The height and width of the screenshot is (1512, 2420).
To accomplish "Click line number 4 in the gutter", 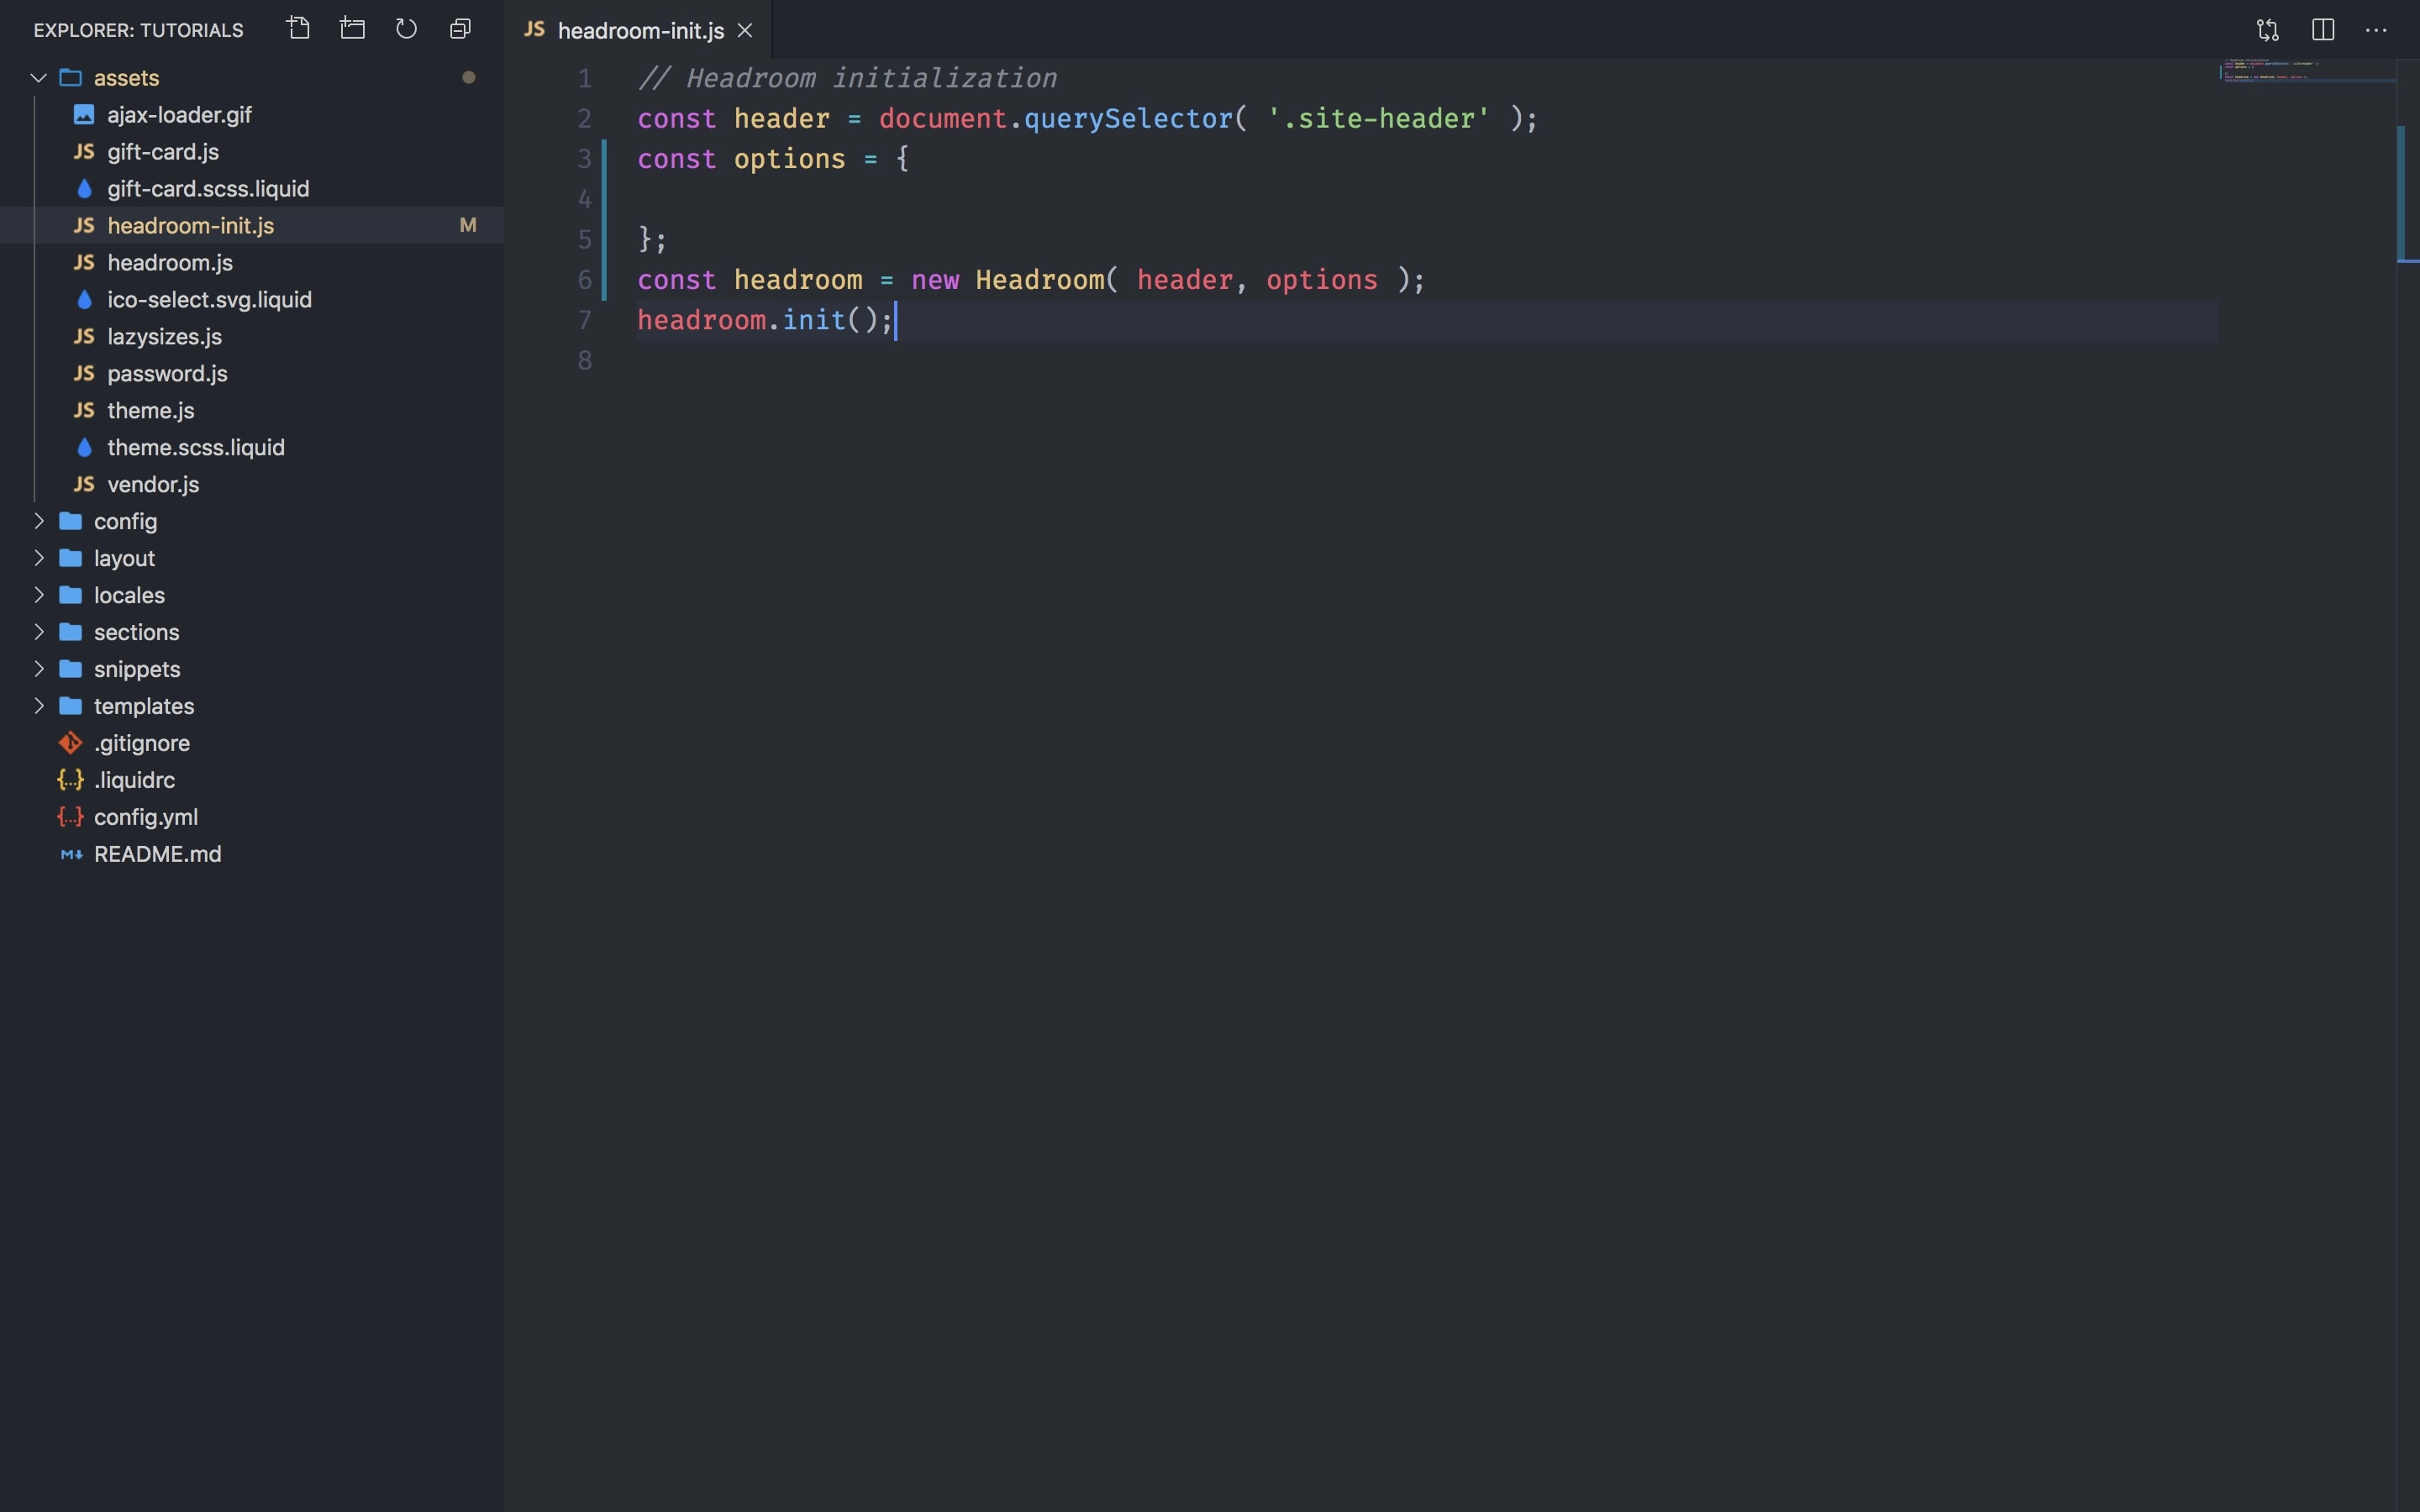I will pyautogui.click(x=585, y=199).
